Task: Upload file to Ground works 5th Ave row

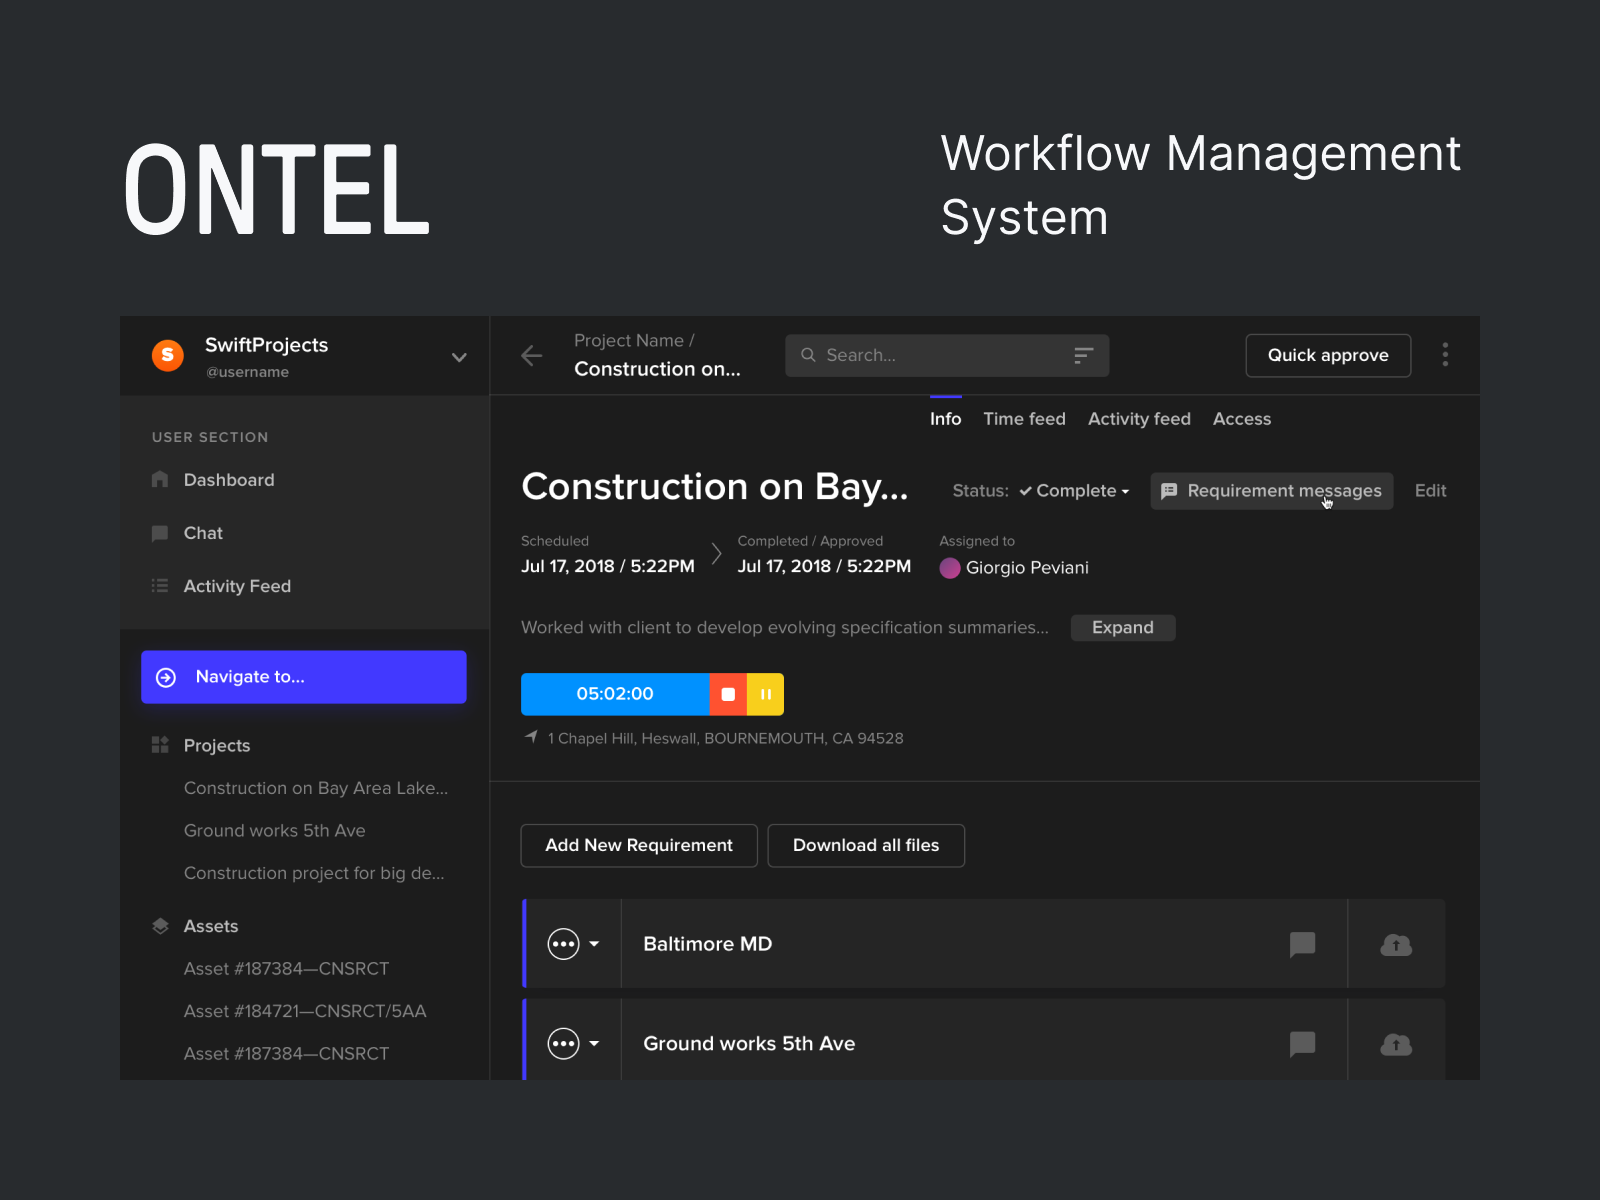Action: click(x=1396, y=1044)
